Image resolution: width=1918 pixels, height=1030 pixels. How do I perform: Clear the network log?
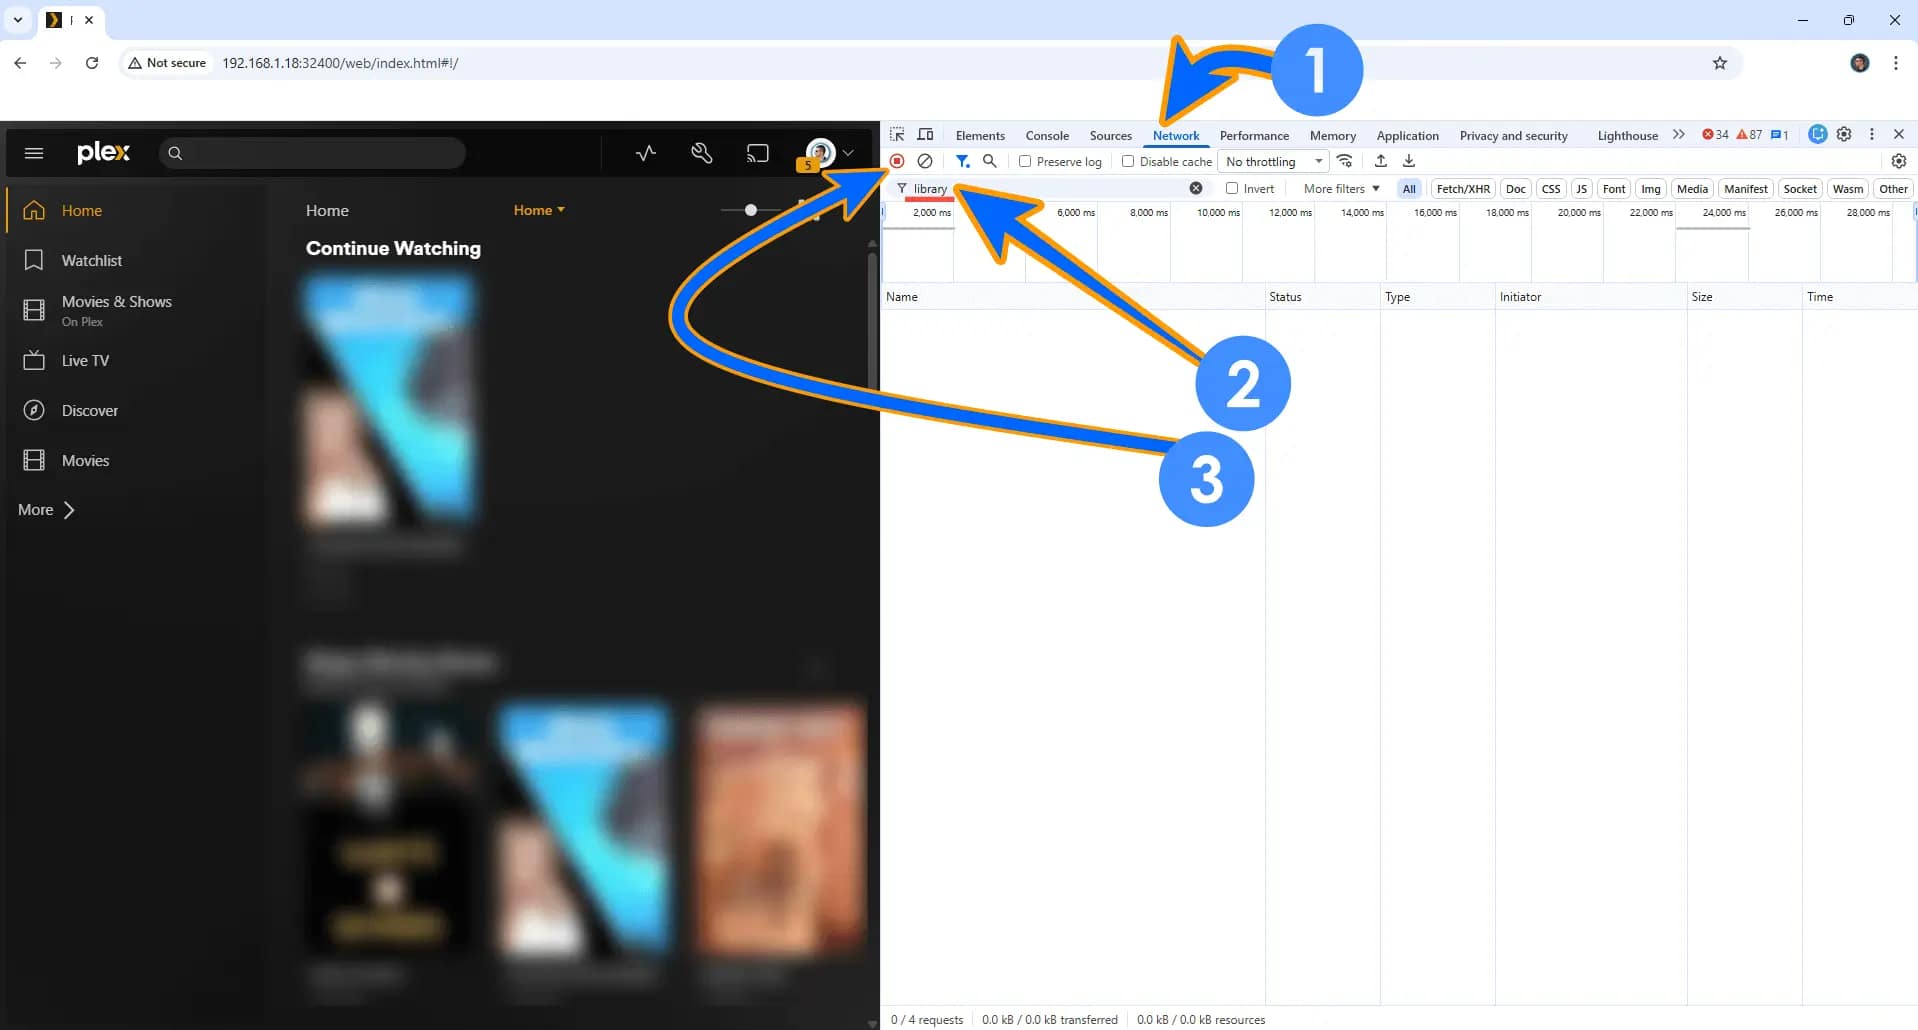[x=925, y=161]
